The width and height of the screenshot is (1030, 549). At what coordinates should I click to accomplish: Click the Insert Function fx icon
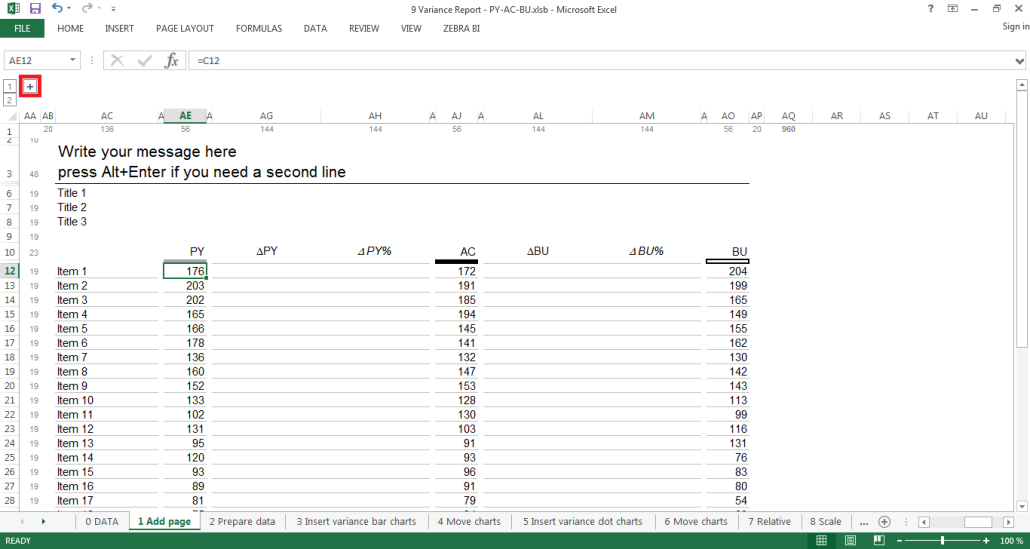(171, 61)
